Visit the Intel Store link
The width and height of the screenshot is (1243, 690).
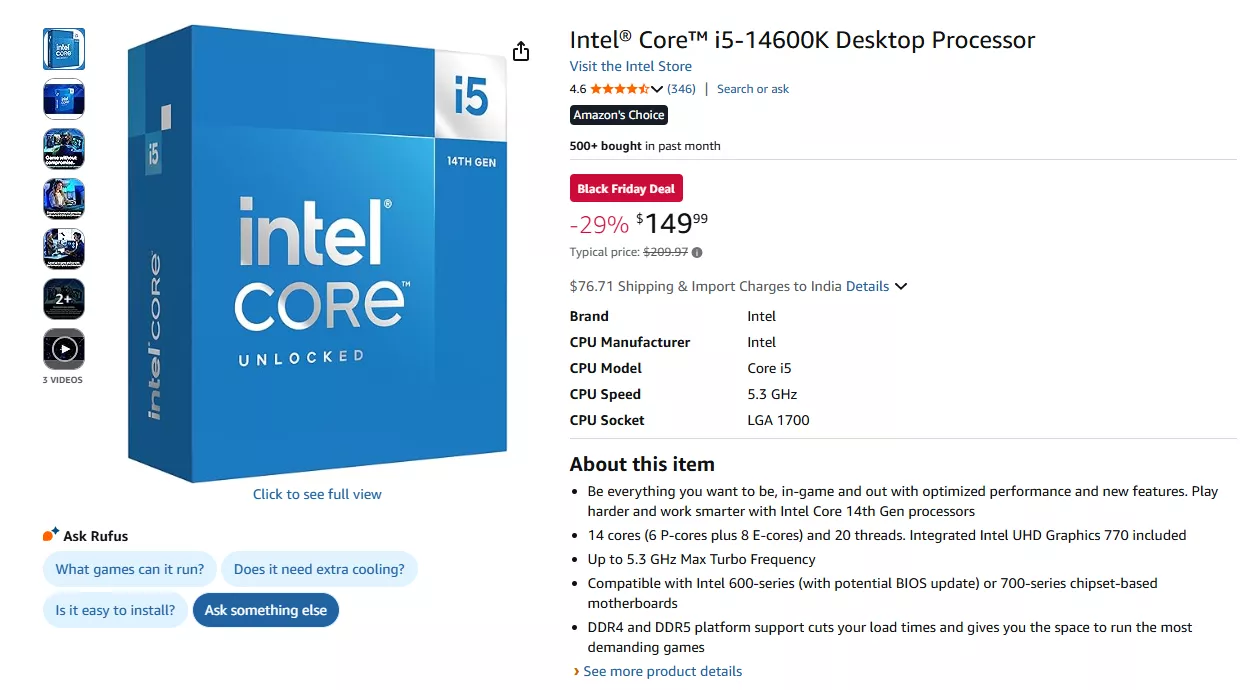pos(630,66)
